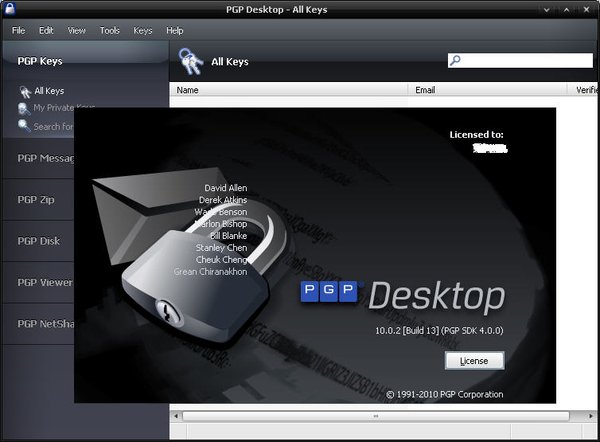This screenshot has width=600, height=442.
Task: Expand the PGP Messaging section
Action: point(38,158)
